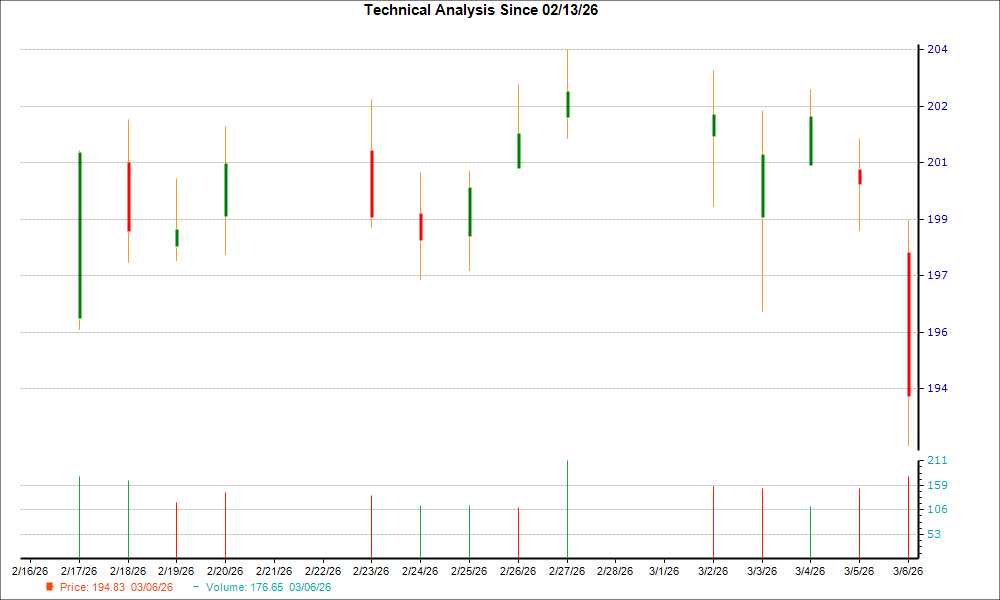Select the 2/17/26 green candlestick
The height and width of the screenshot is (600, 1000).
pos(80,235)
